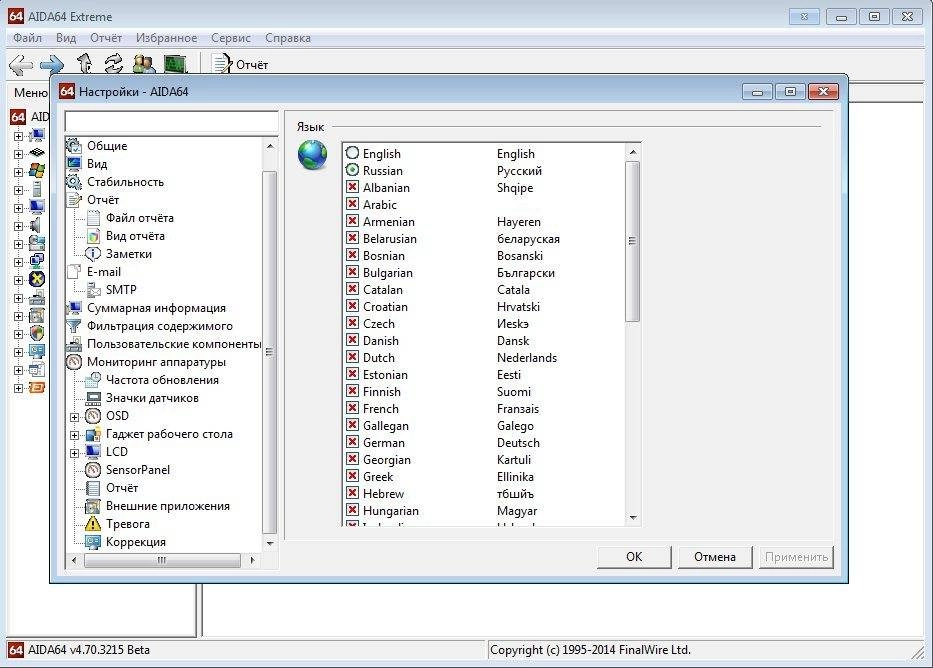
Task: Select Общие settings category icon
Action: click(x=74, y=146)
